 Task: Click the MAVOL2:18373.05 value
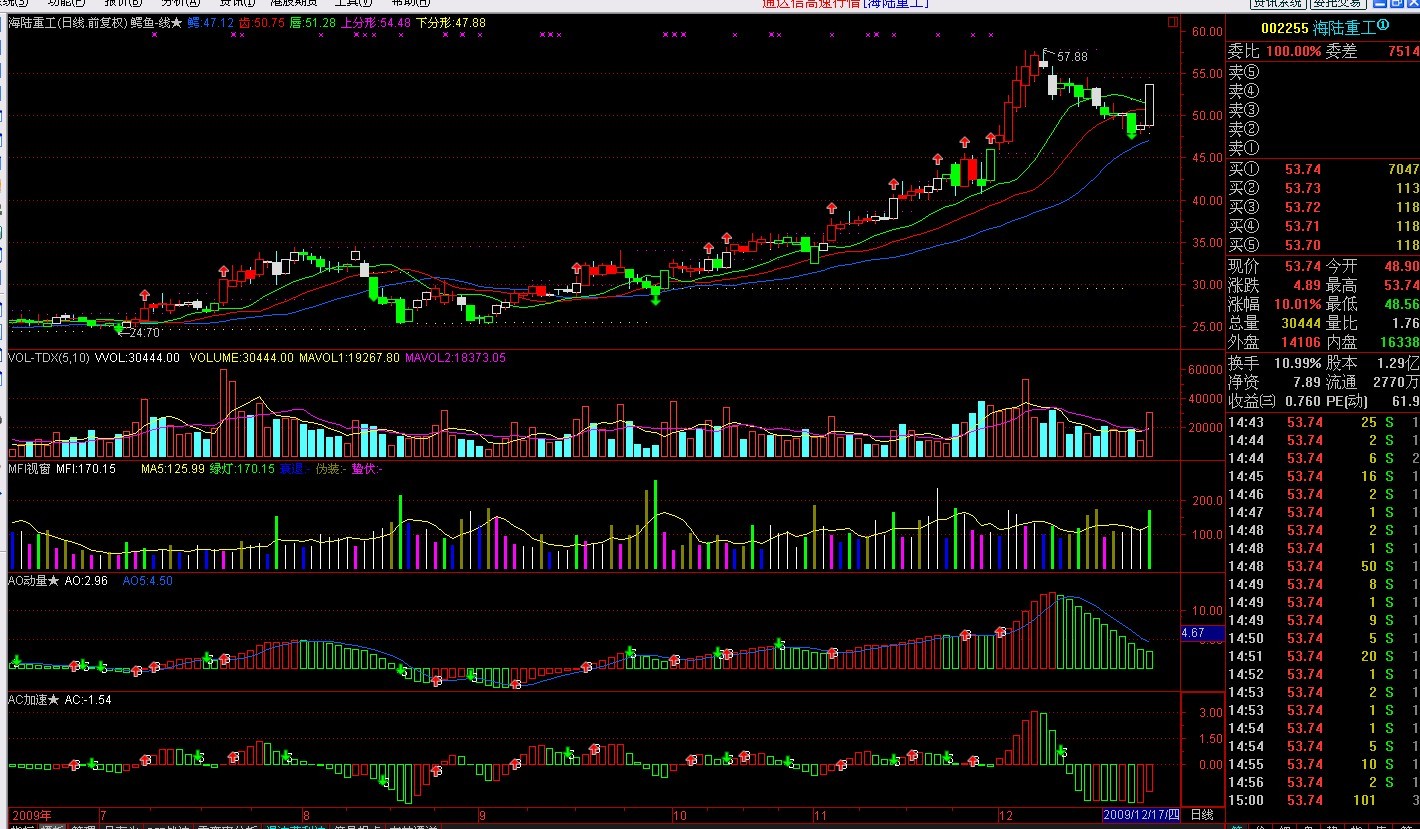pyautogui.click(x=455, y=357)
